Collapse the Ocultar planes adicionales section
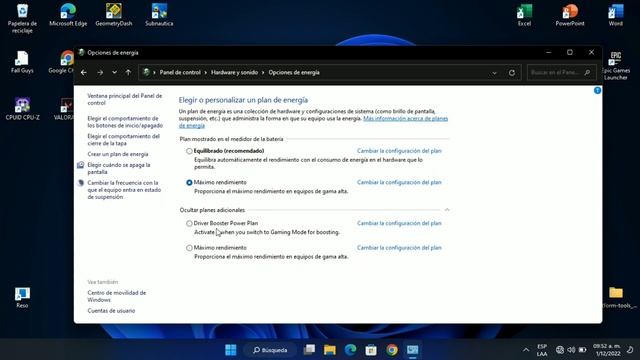This screenshot has height=360, width=640. [x=447, y=210]
